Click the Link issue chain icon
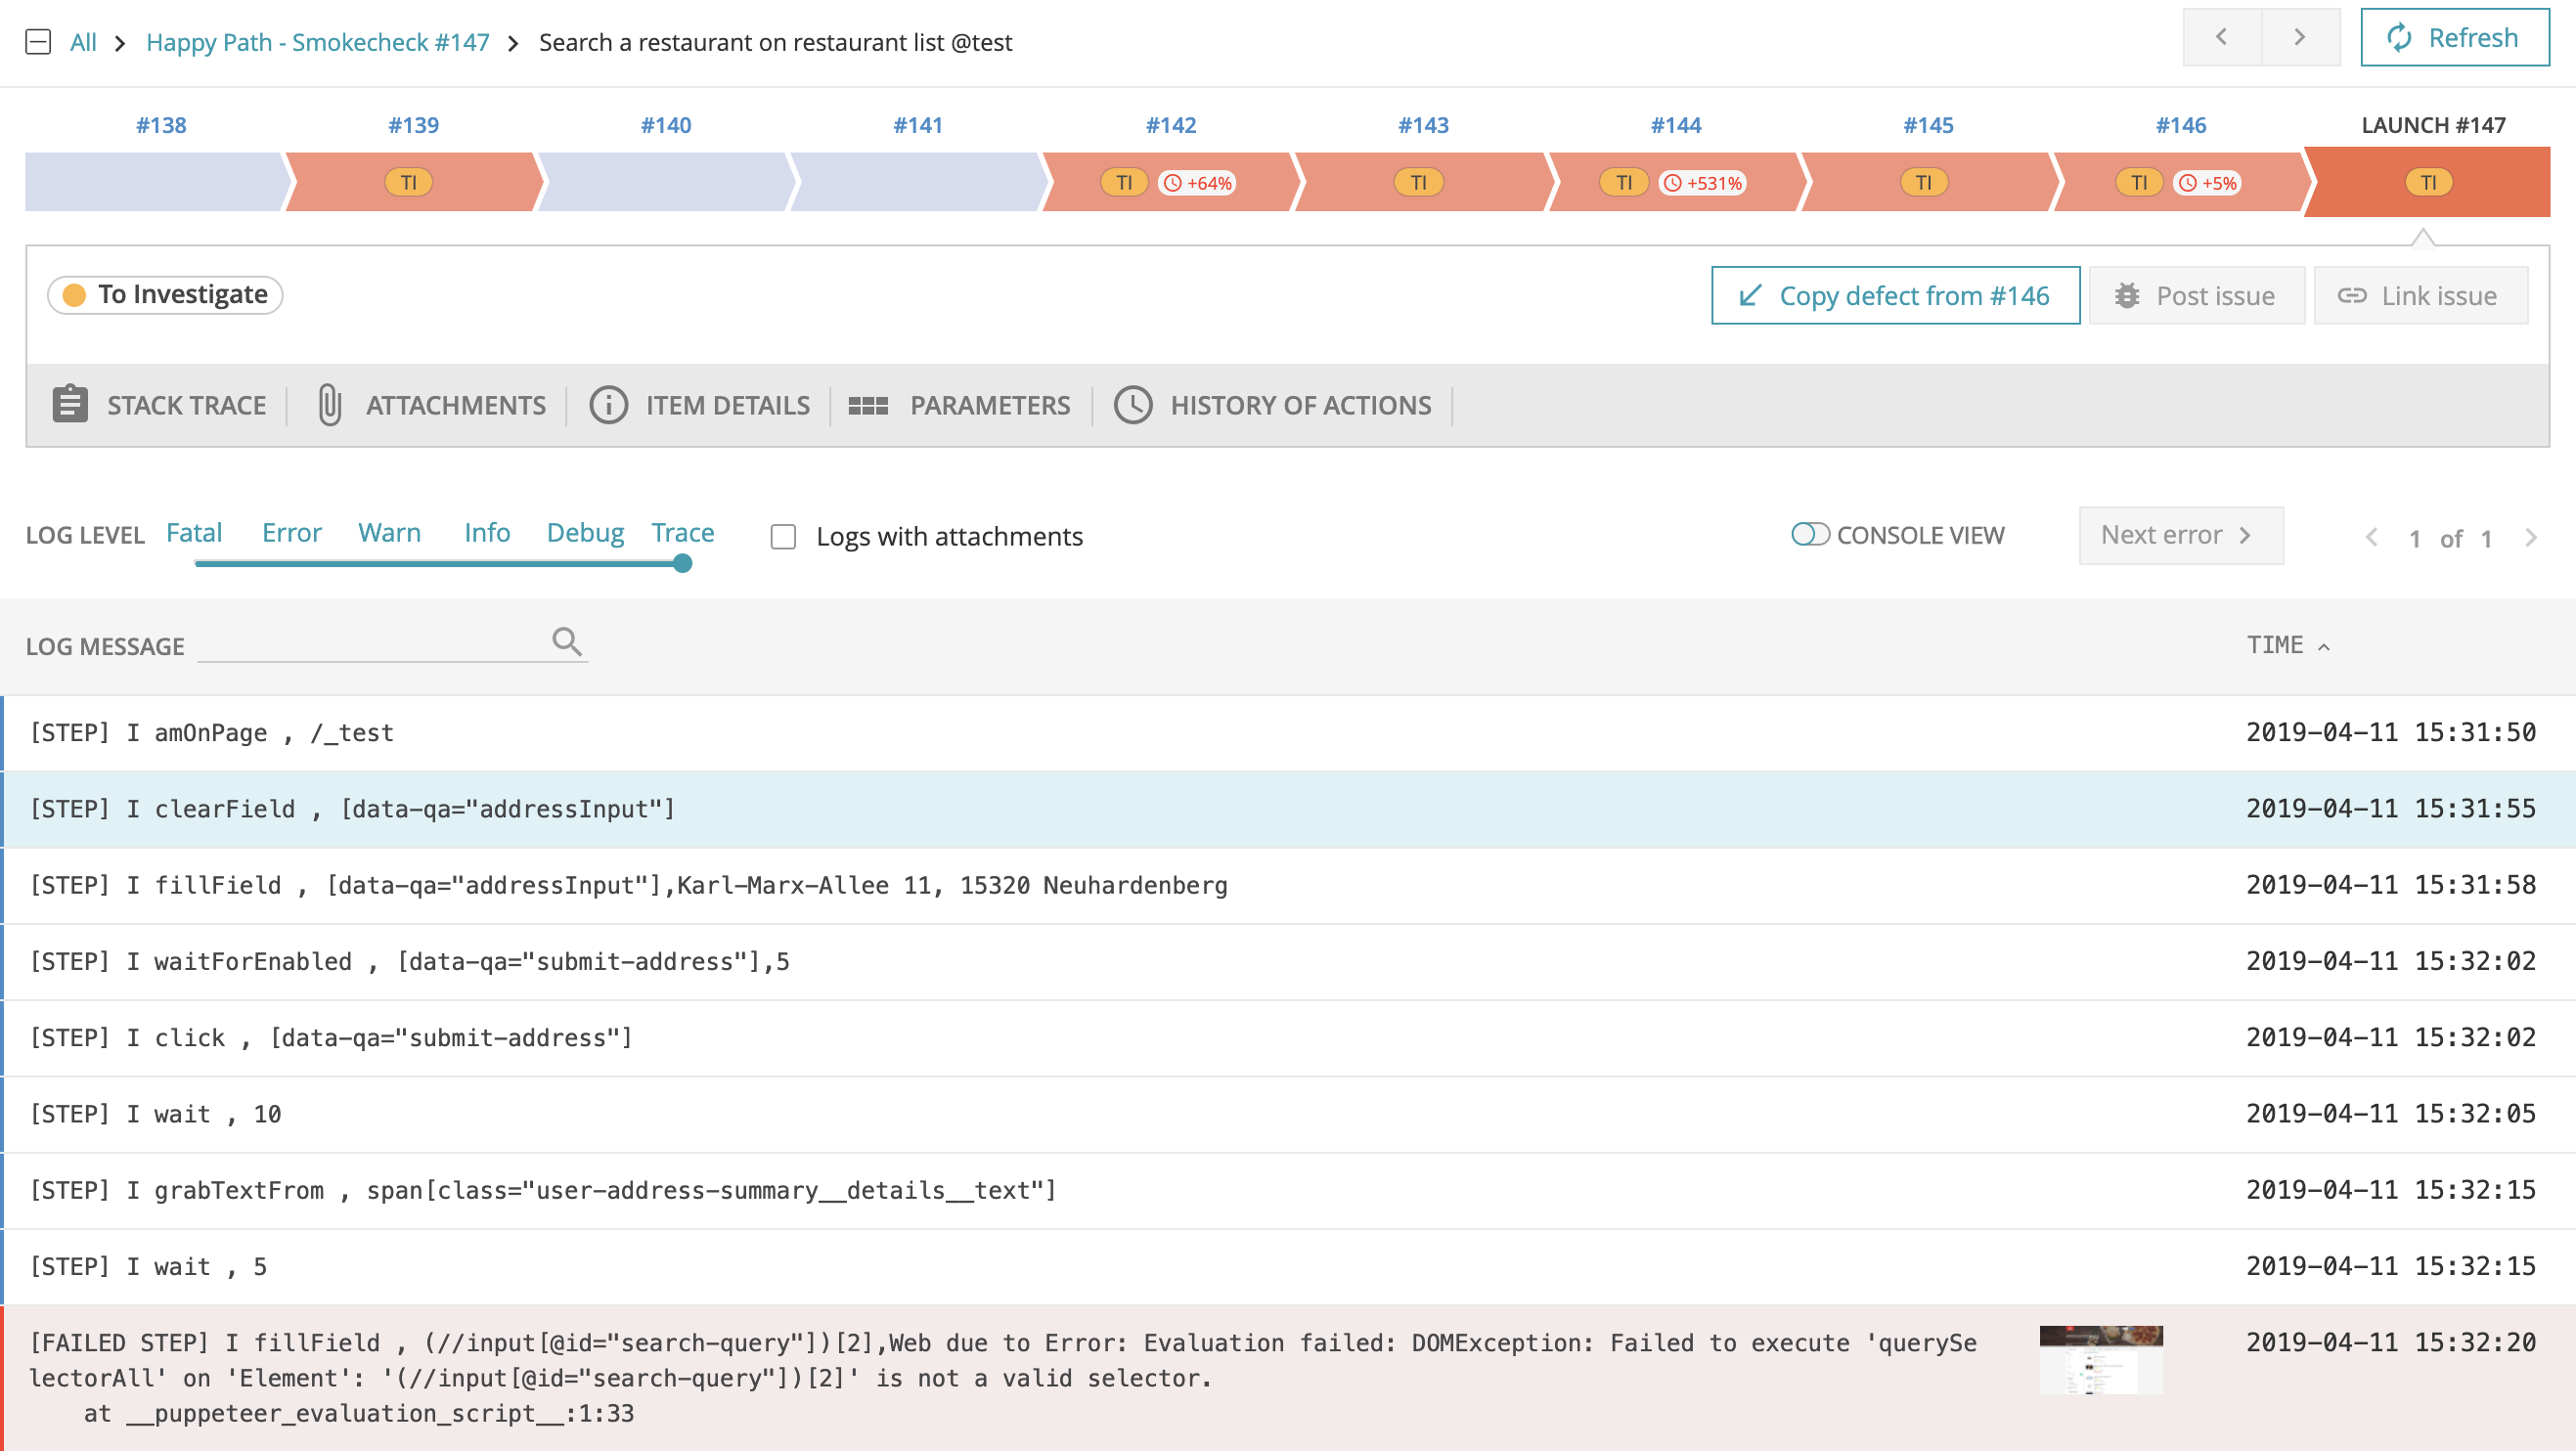Viewport: 2576px width, 1451px height. pyautogui.click(x=2351, y=296)
